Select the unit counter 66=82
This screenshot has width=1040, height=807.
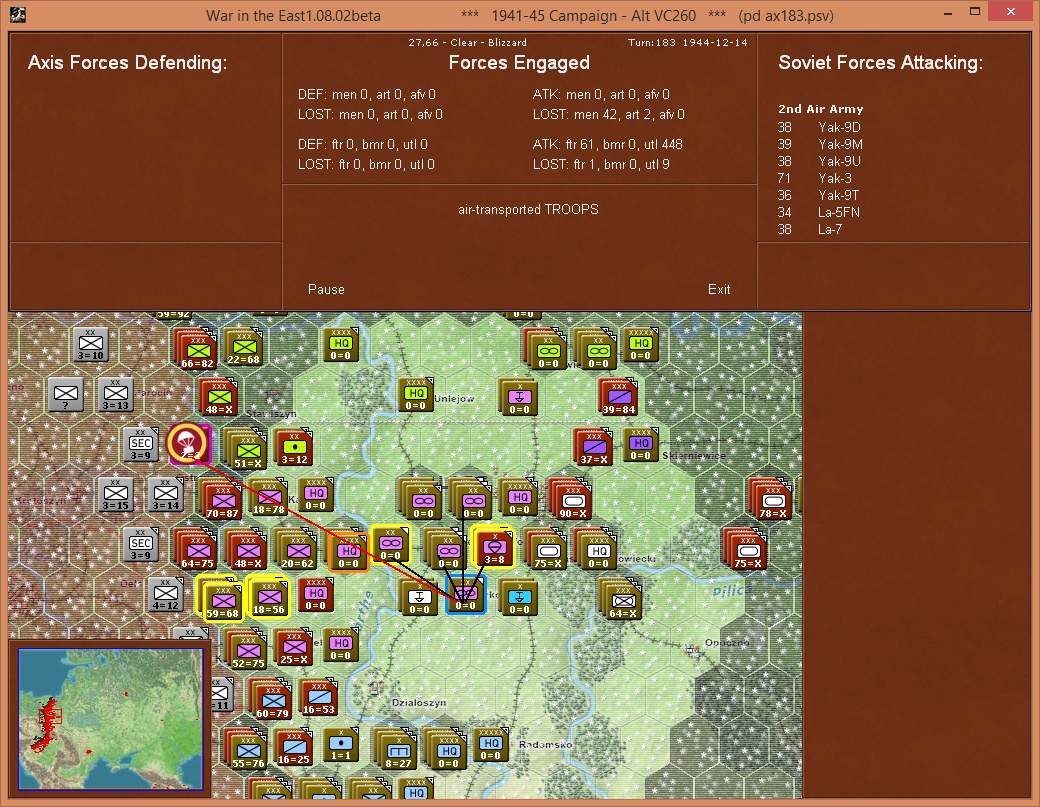tap(197, 349)
